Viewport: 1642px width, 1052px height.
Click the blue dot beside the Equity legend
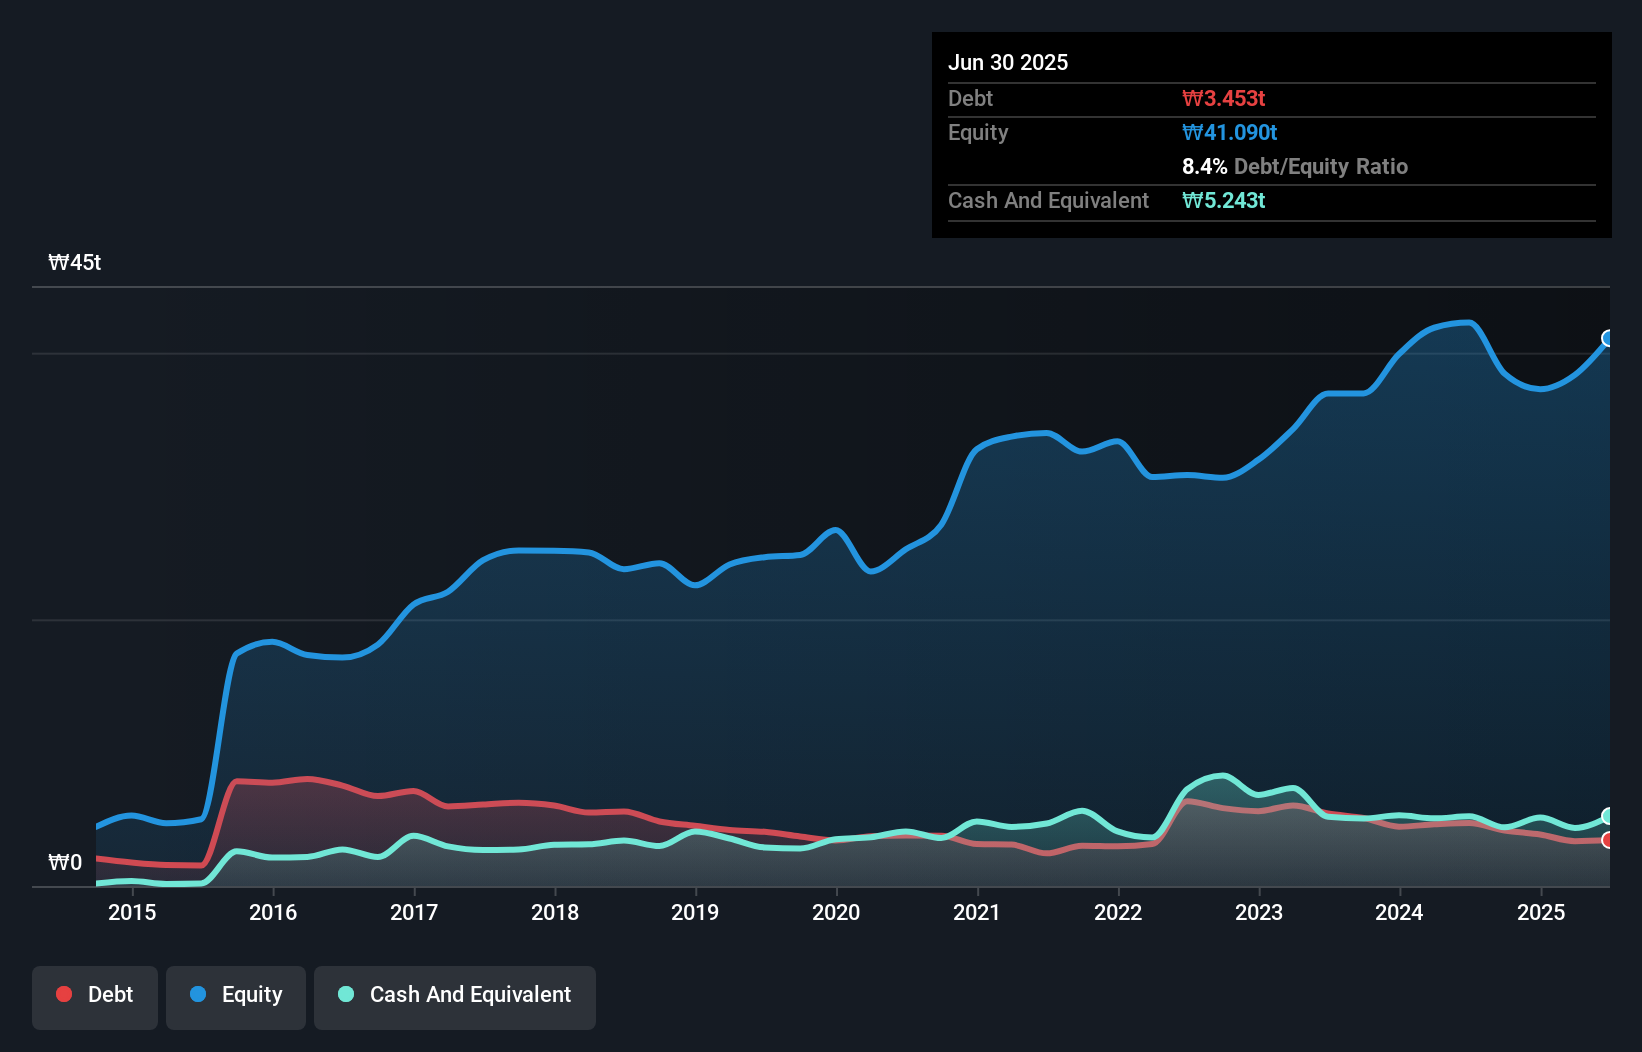click(198, 994)
